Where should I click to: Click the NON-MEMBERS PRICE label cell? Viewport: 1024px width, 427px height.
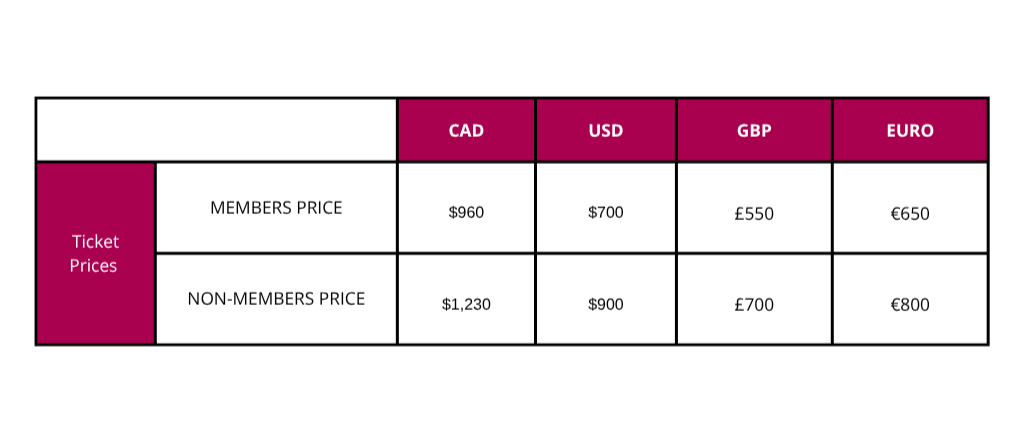[276, 299]
